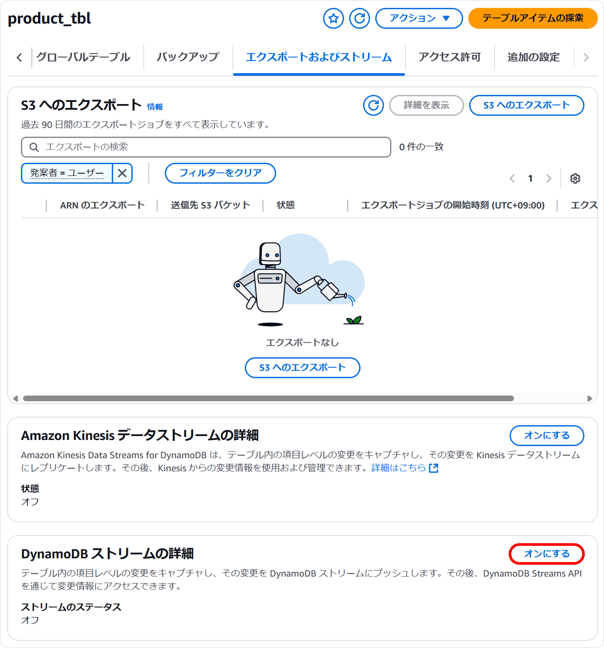Click the 0 件の一致 match count

click(x=421, y=147)
